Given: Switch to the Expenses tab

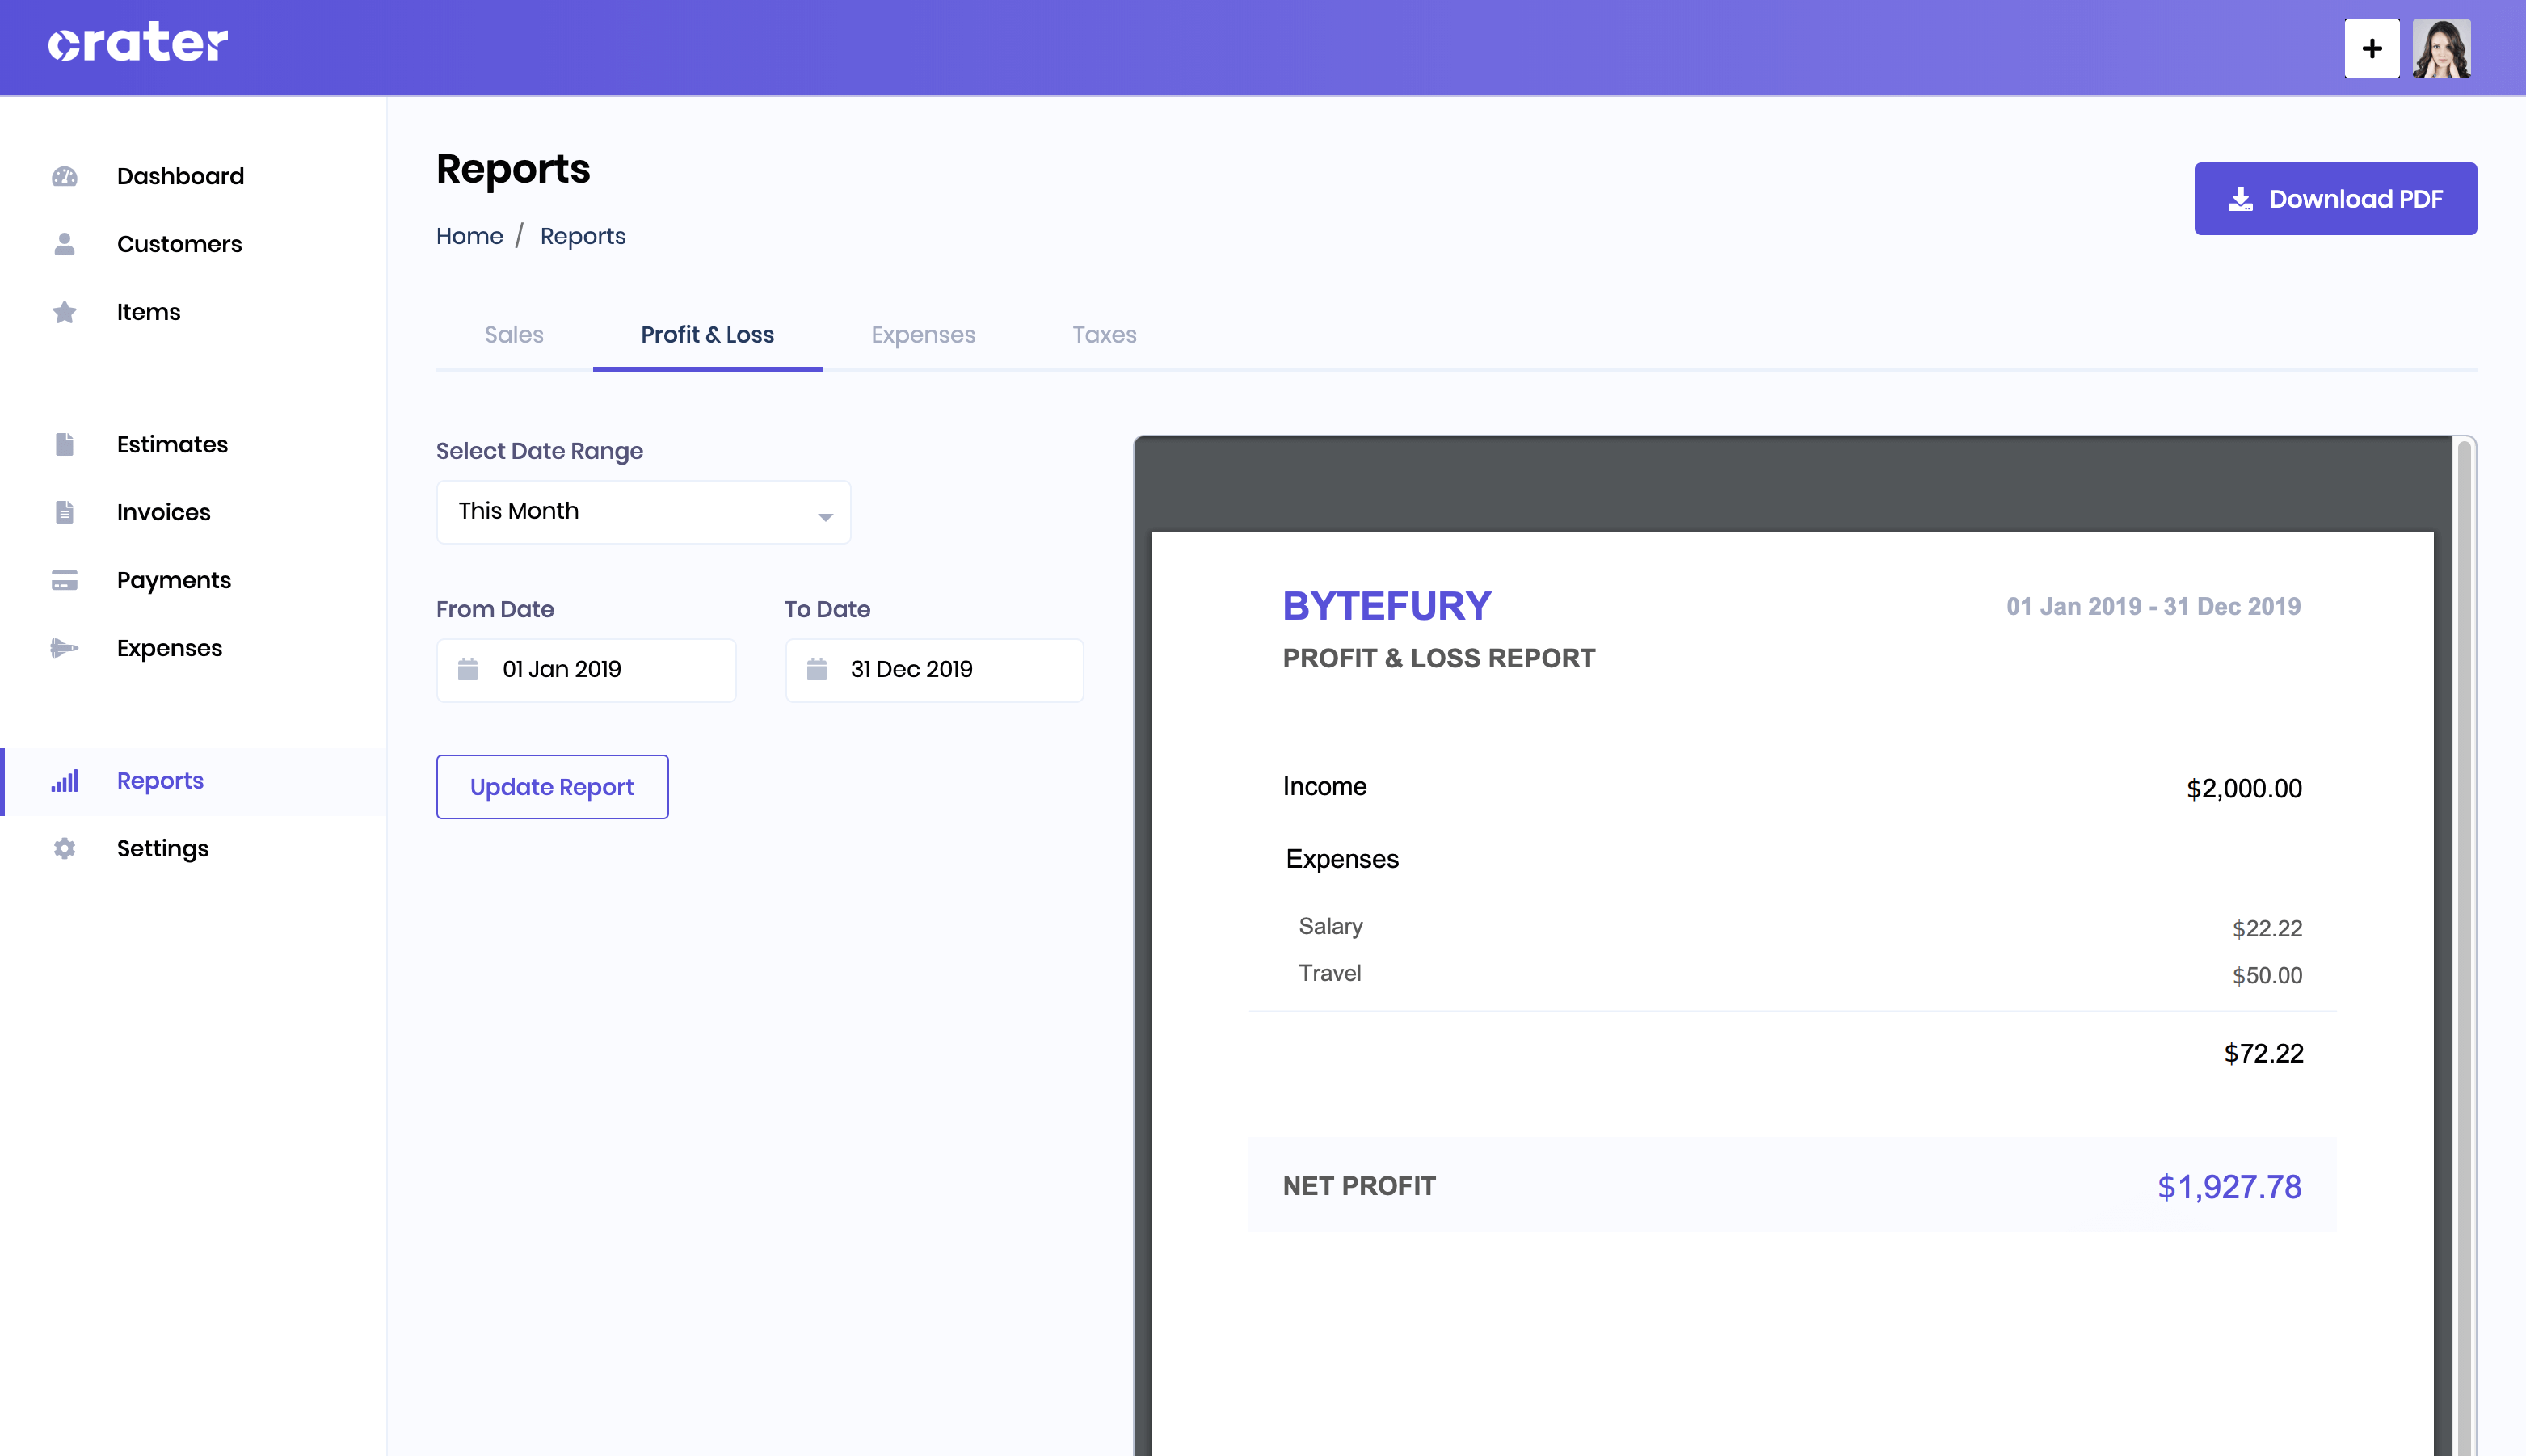Looking at the screenshot, I should pos(923,333).
